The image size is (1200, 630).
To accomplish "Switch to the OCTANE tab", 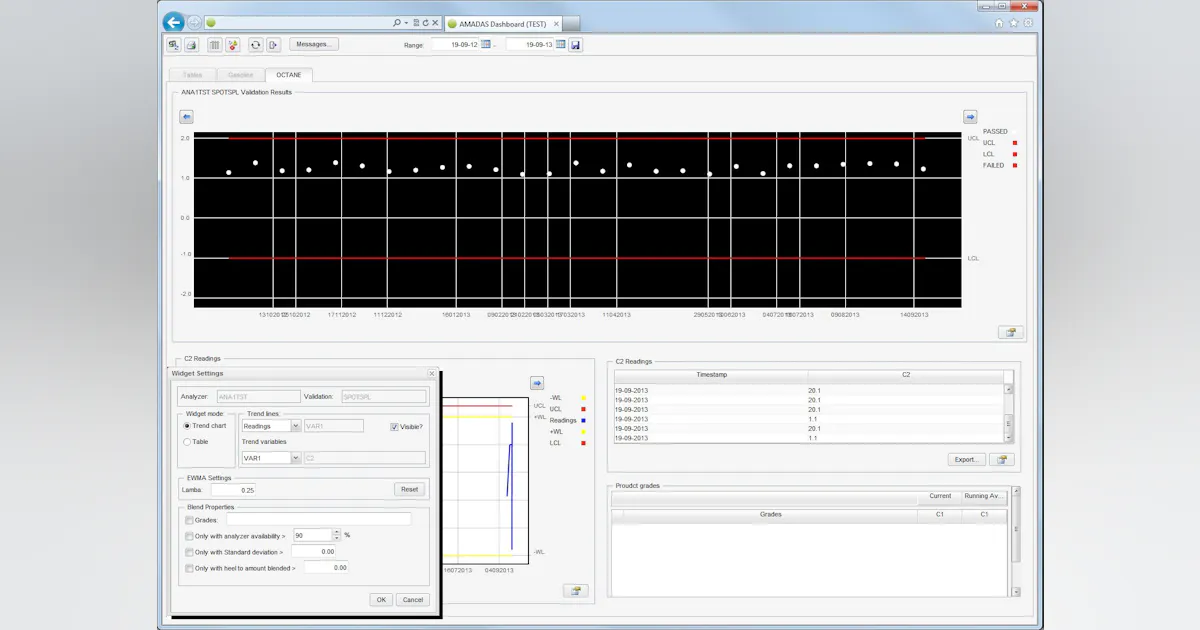I will tap(289, 75).
